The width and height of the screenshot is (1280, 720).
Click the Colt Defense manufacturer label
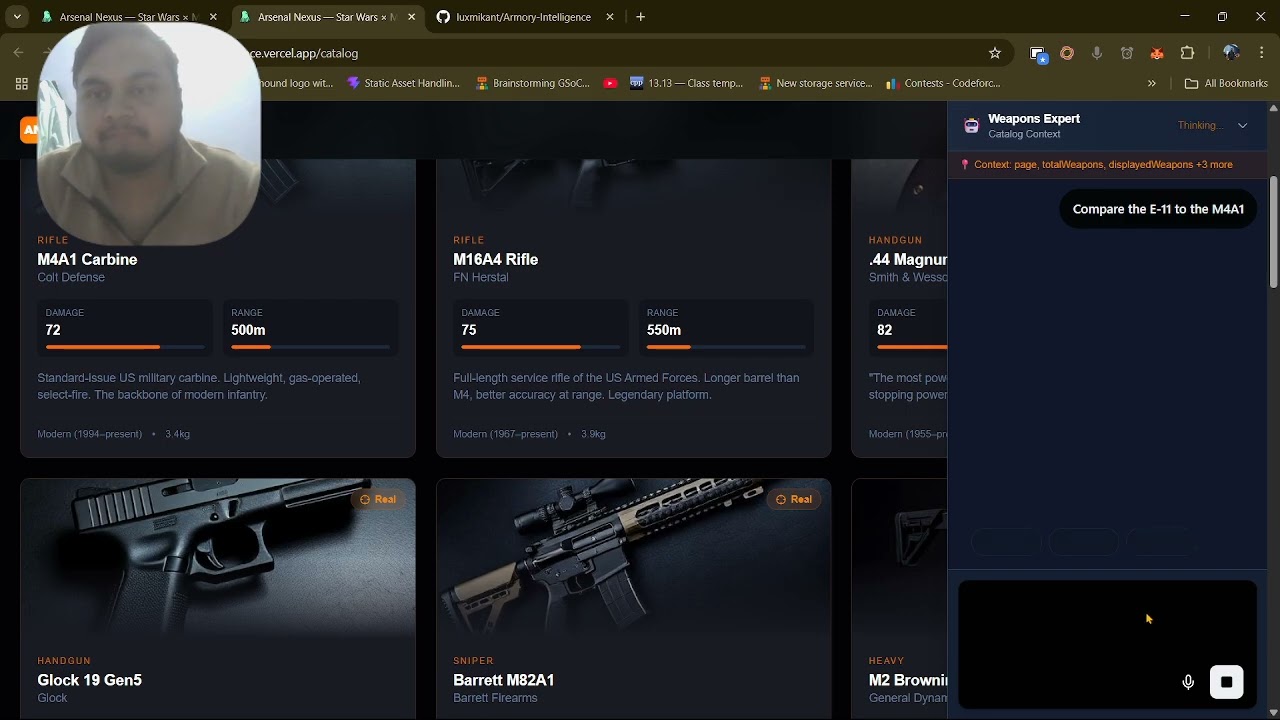coord(71,277)
